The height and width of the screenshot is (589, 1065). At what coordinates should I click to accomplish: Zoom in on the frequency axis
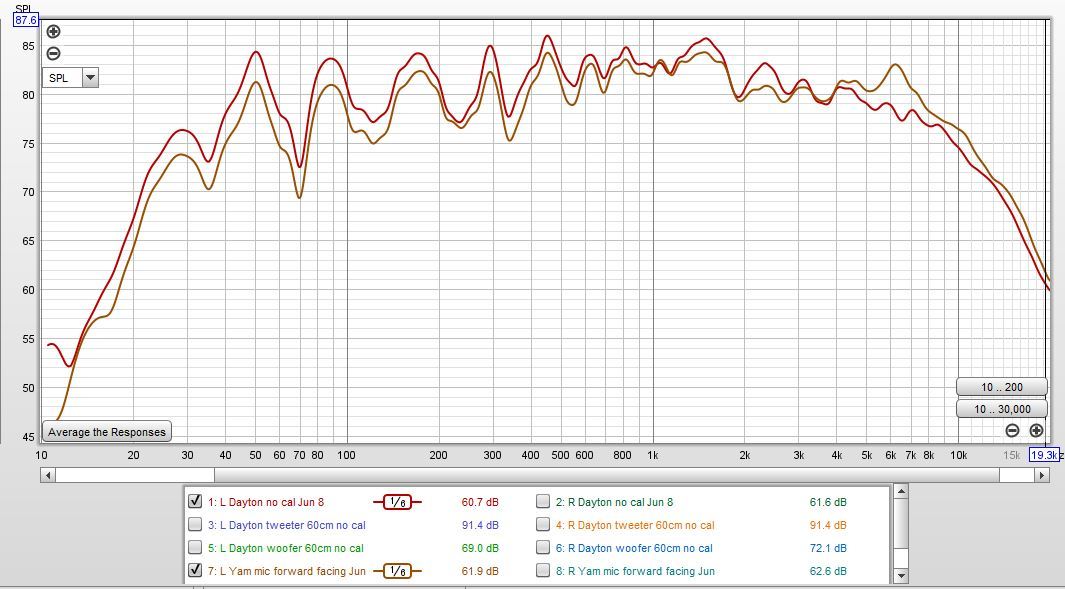tap(1036, 430)
